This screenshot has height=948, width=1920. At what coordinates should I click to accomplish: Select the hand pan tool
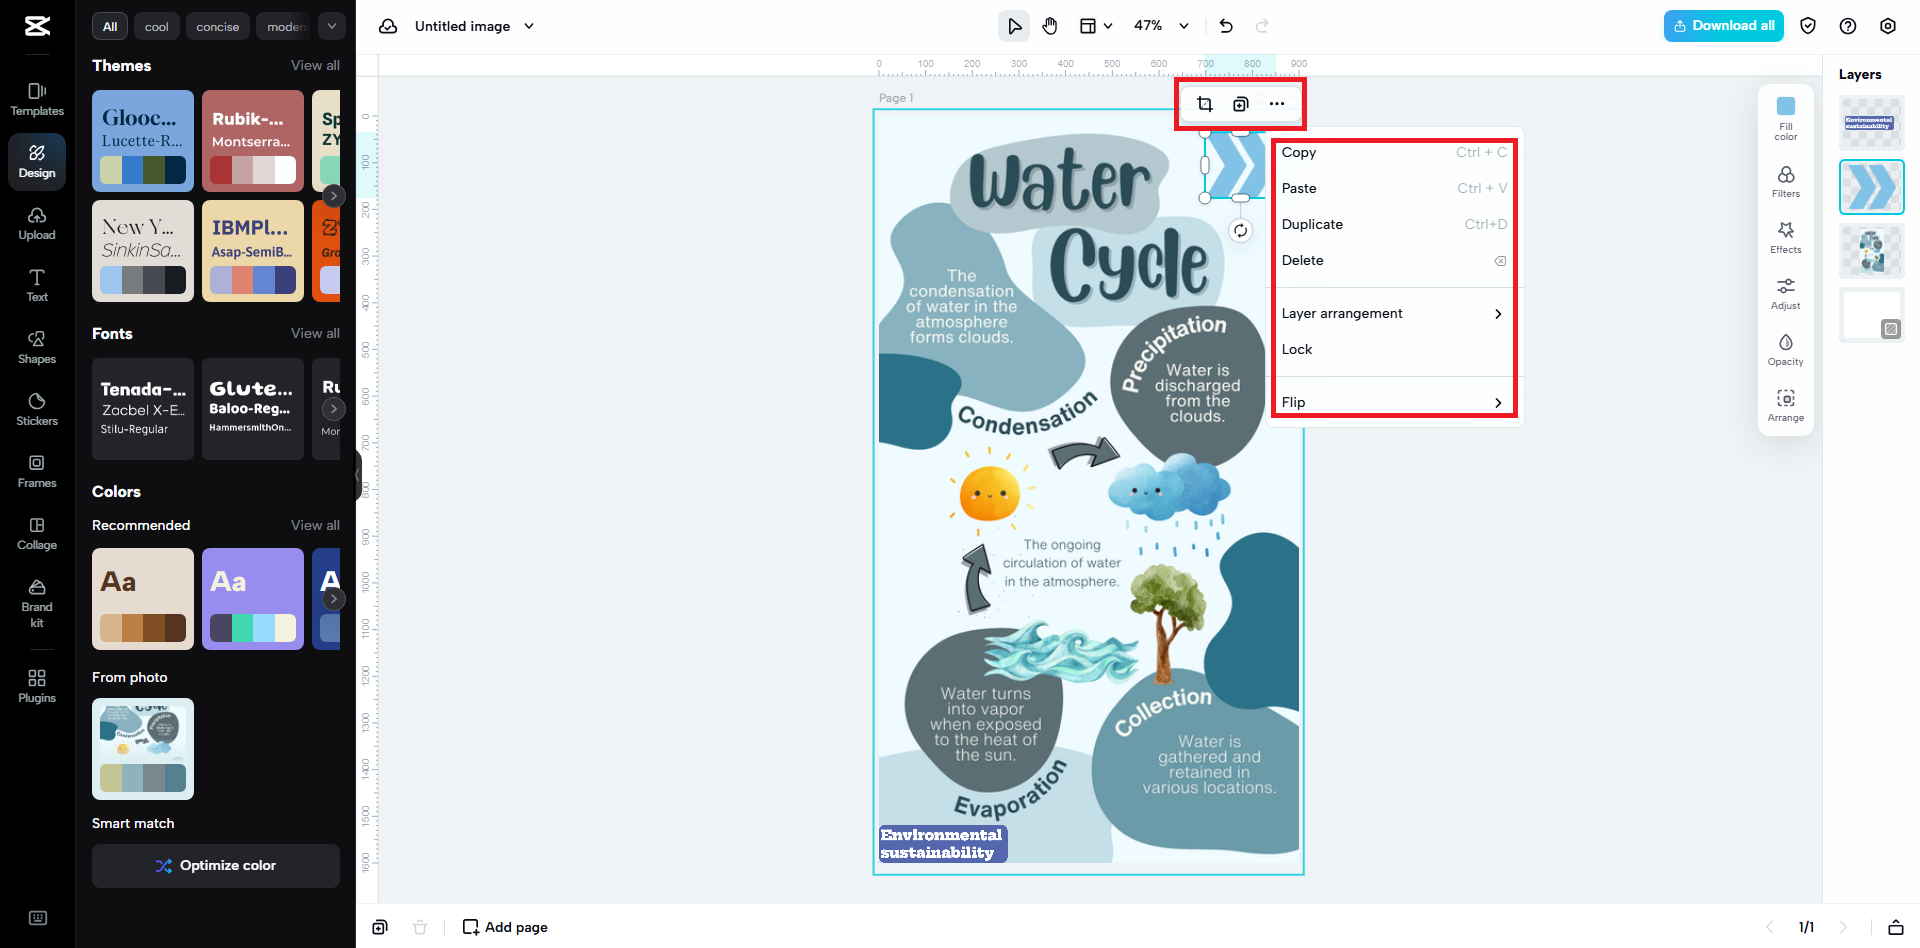coord(1050,26)
